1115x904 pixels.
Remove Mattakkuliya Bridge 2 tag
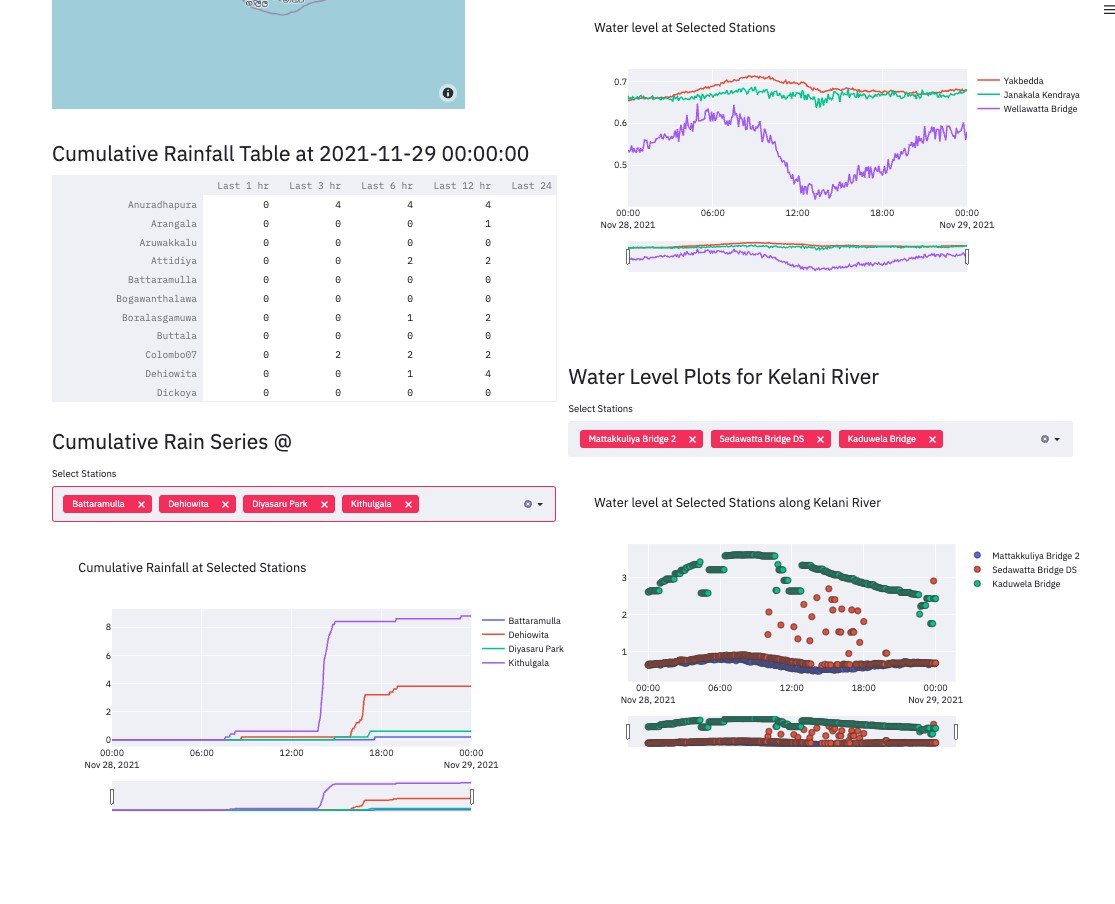(x=692, y=439)
